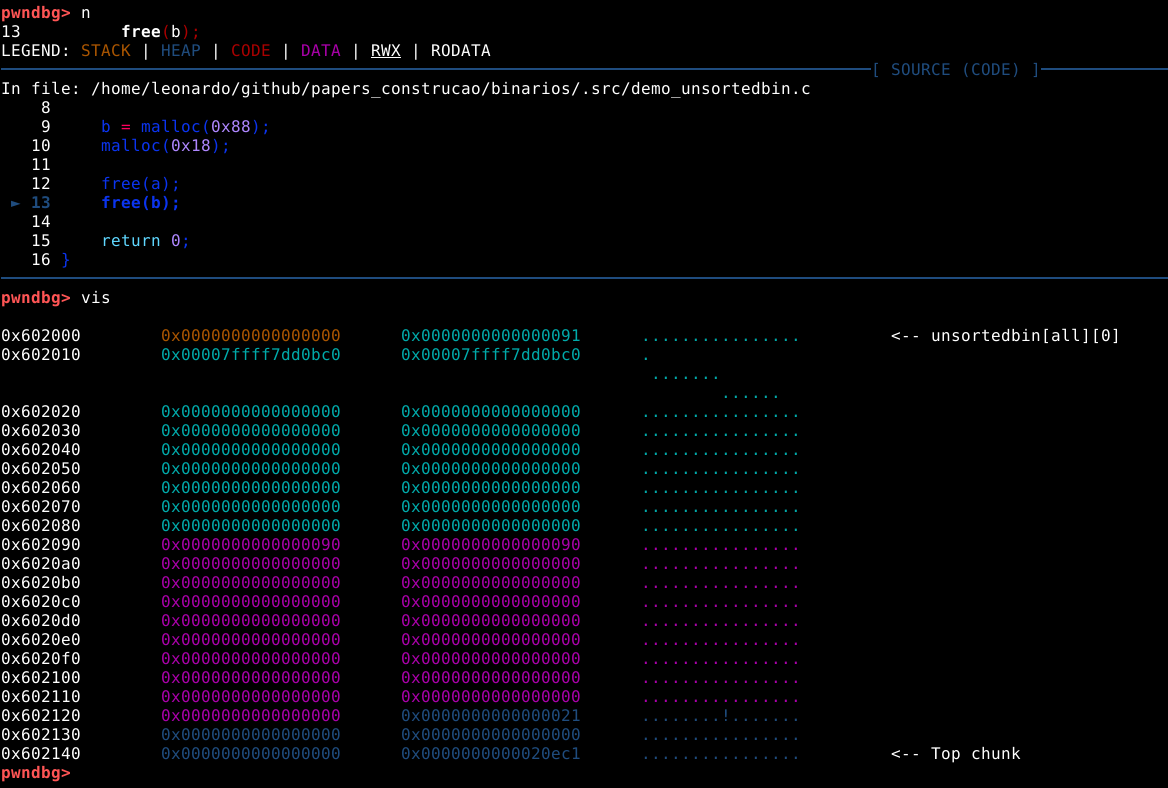The height and width of the screenshot is (788, 1168).
Task: Click the current-line arrow marker beside line 13
Action: coord(16,203)
